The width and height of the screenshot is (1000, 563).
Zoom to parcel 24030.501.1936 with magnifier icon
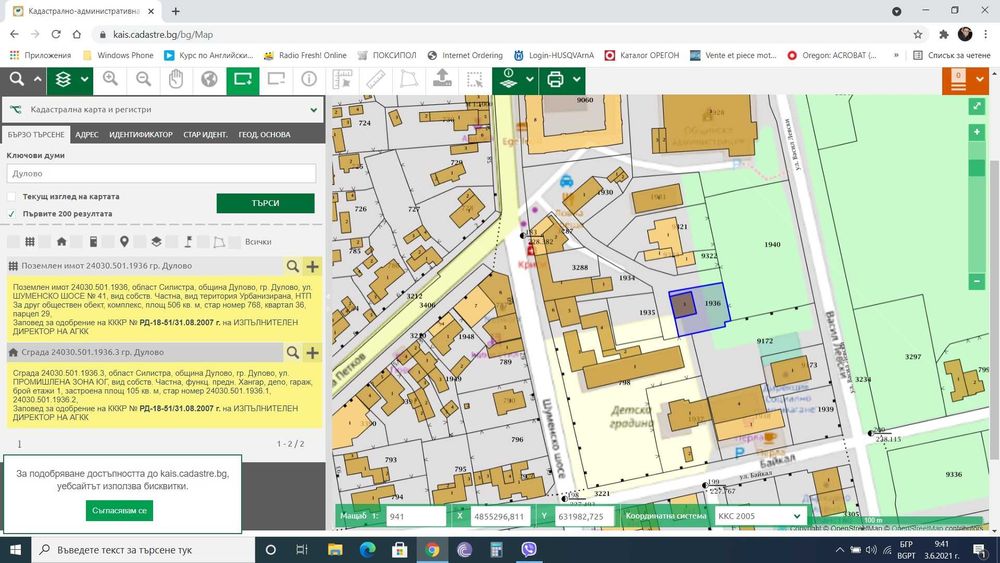pos(292,266)
